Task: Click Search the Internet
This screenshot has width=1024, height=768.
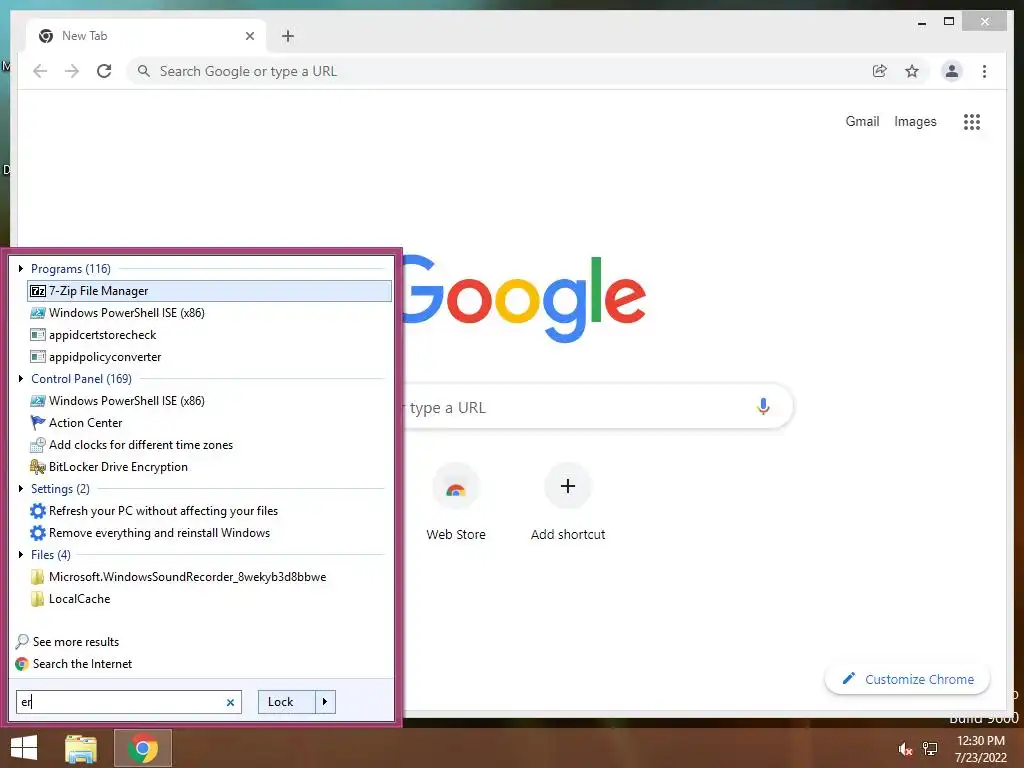Action: coord(73,664)
